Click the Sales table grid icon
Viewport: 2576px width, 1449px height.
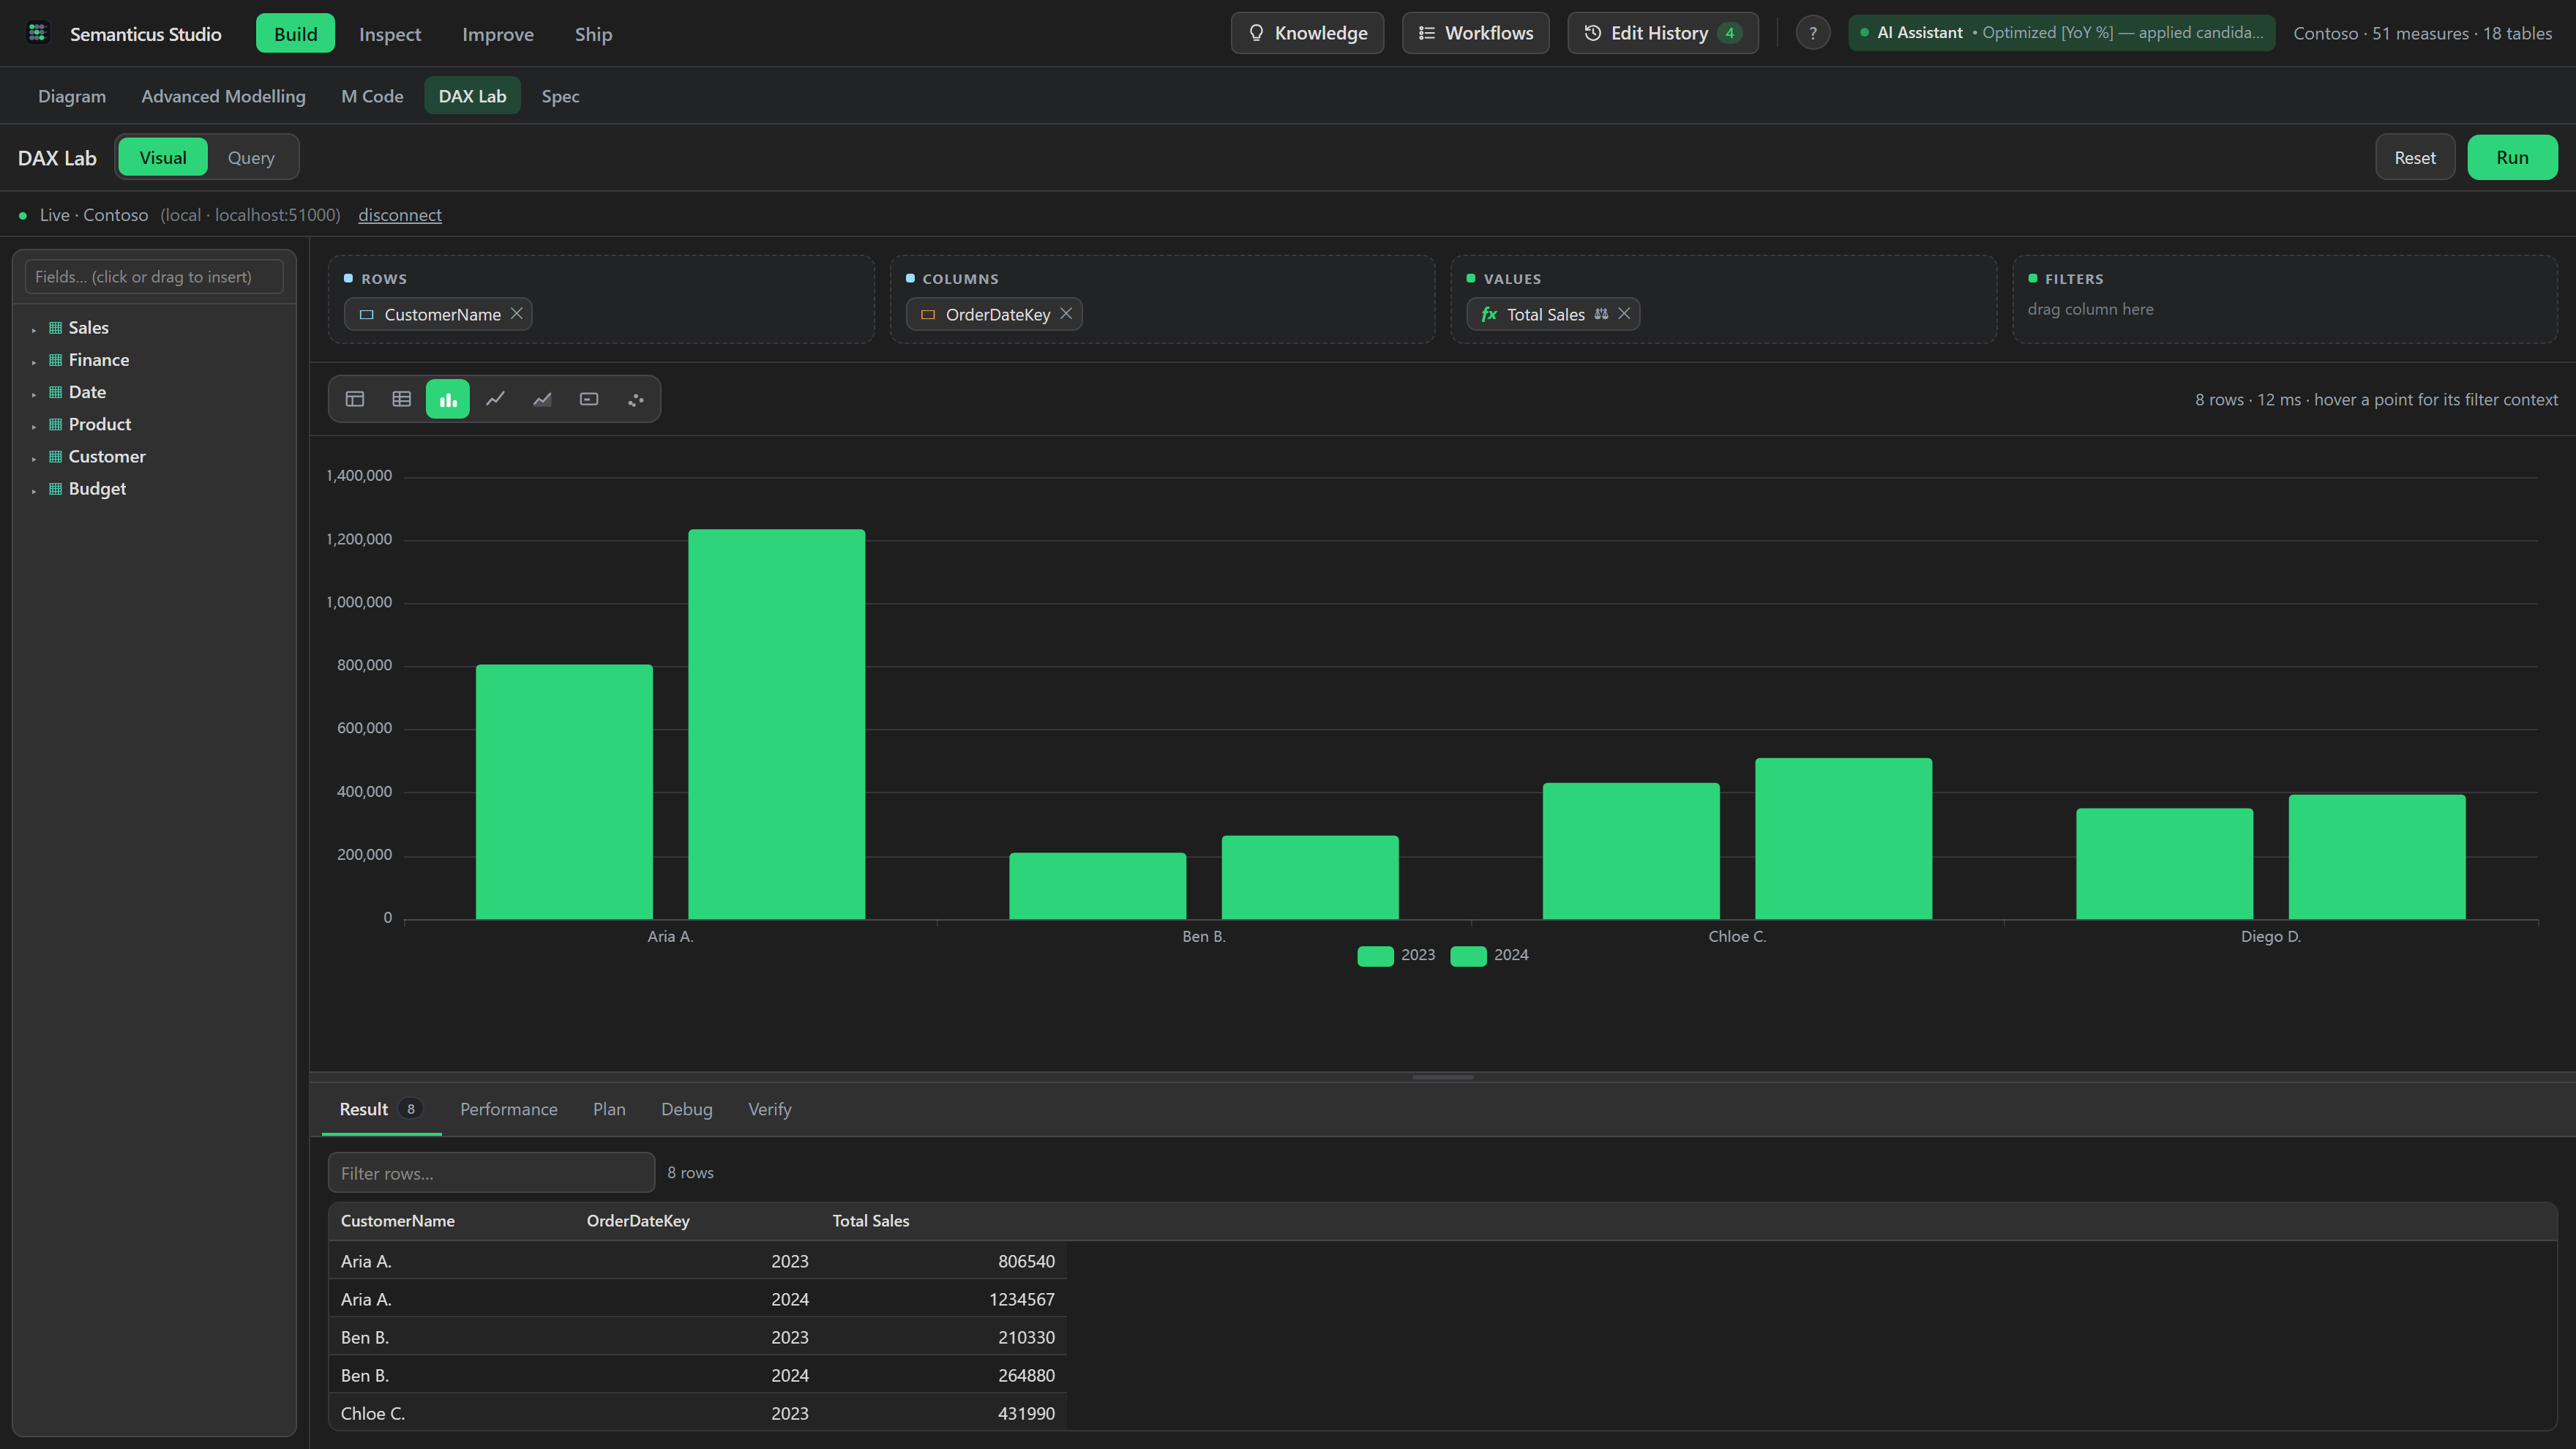pyautogui.click(x=56, y=328)
